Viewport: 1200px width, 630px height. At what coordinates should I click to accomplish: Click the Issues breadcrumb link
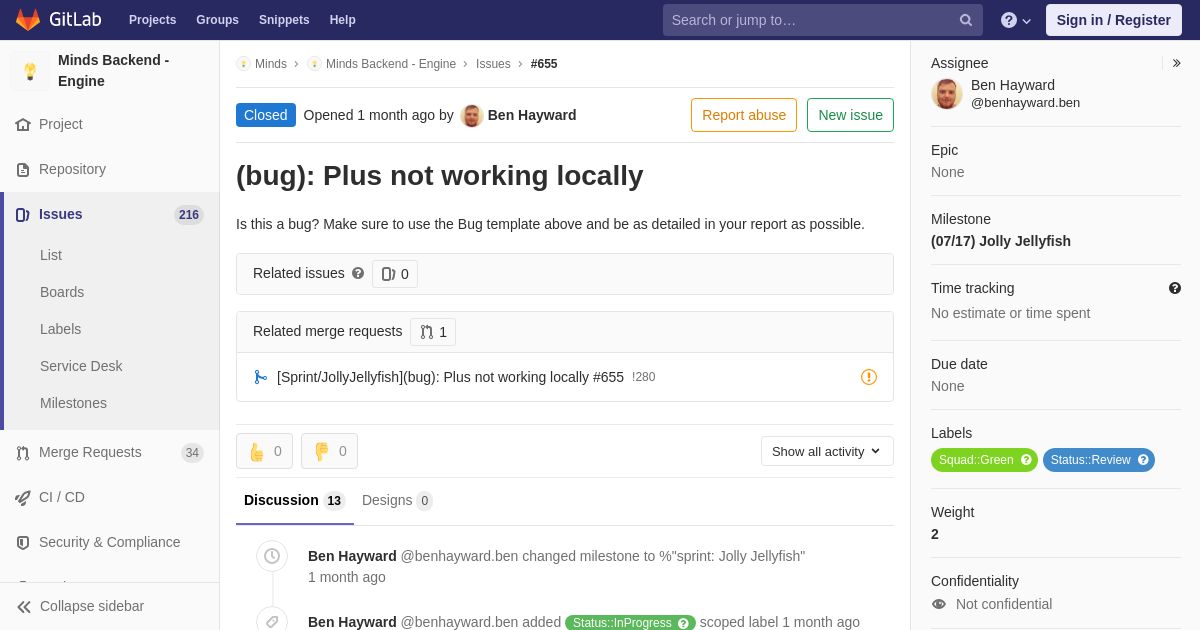[x=493, y=64]
